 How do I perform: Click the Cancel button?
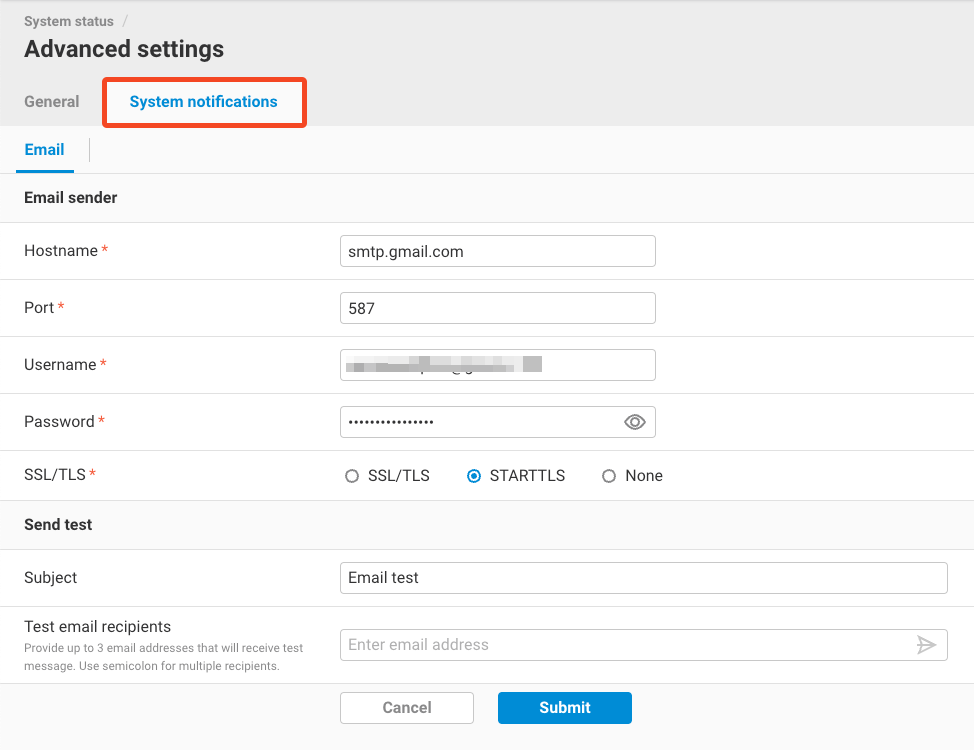(x=407, y=707)
